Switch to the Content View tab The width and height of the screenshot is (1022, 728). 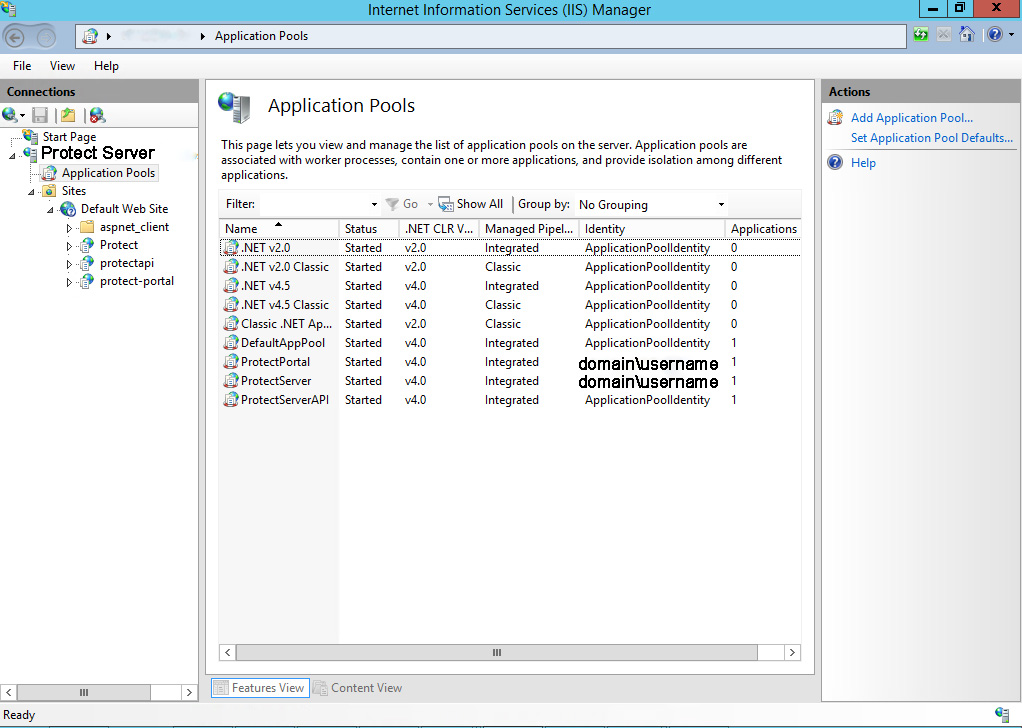358,688
